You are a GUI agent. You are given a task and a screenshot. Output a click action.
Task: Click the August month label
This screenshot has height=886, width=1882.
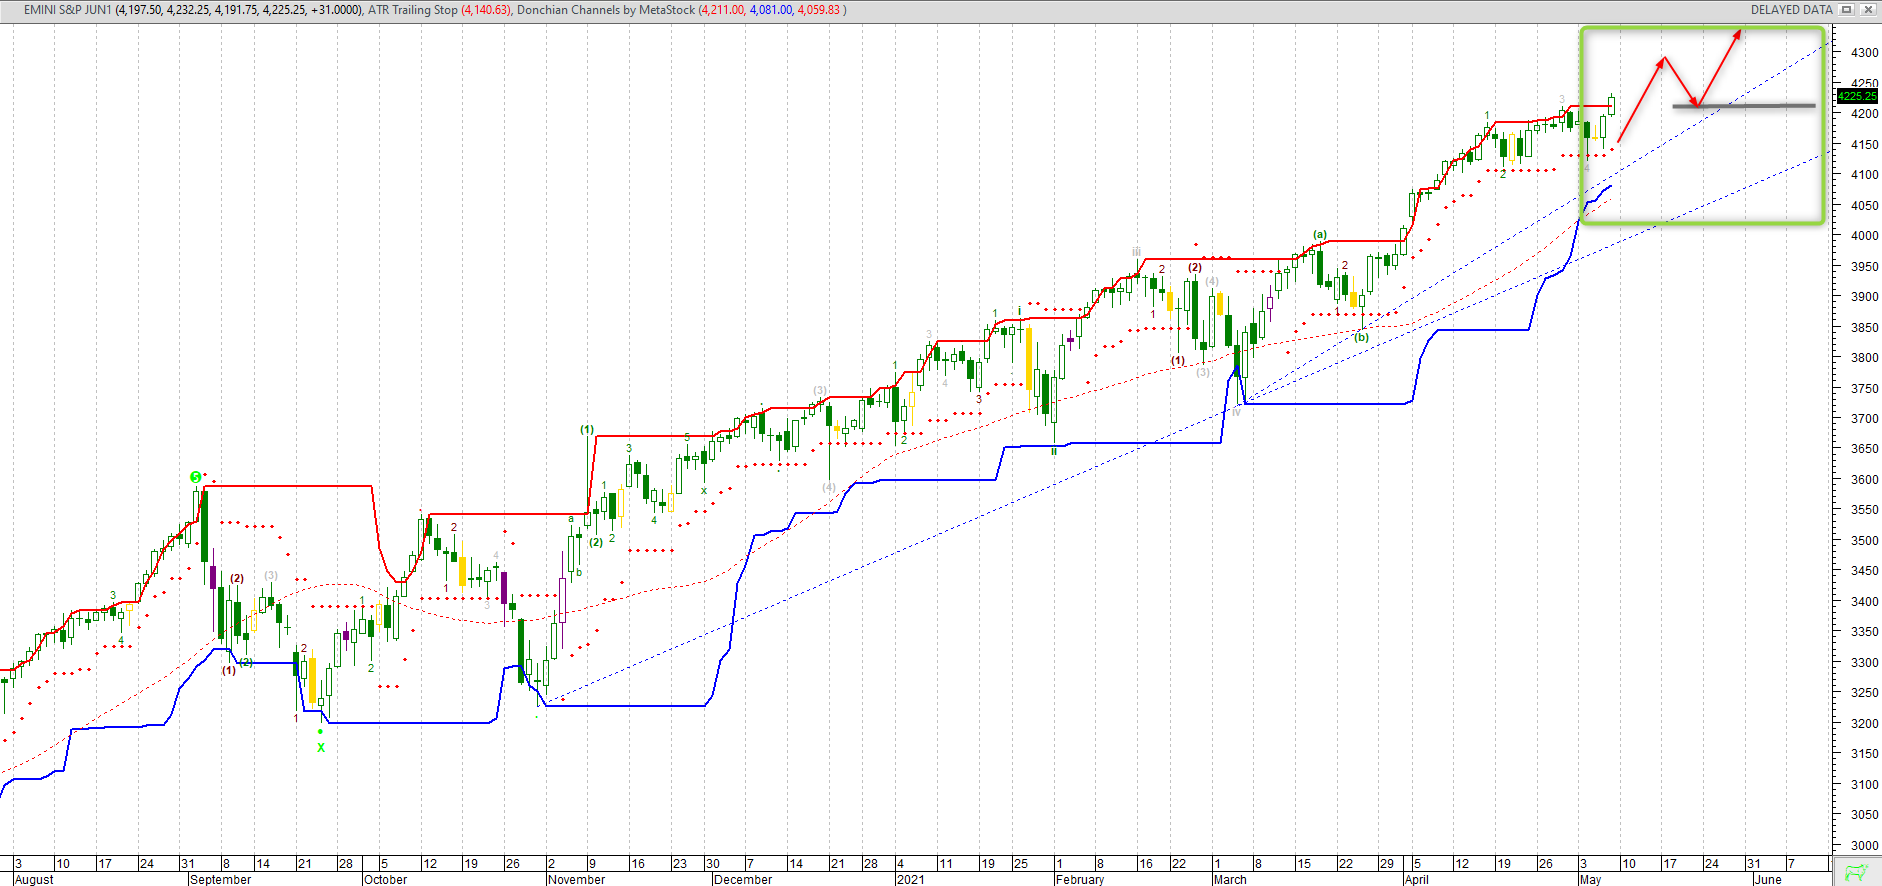coord(35,880)
